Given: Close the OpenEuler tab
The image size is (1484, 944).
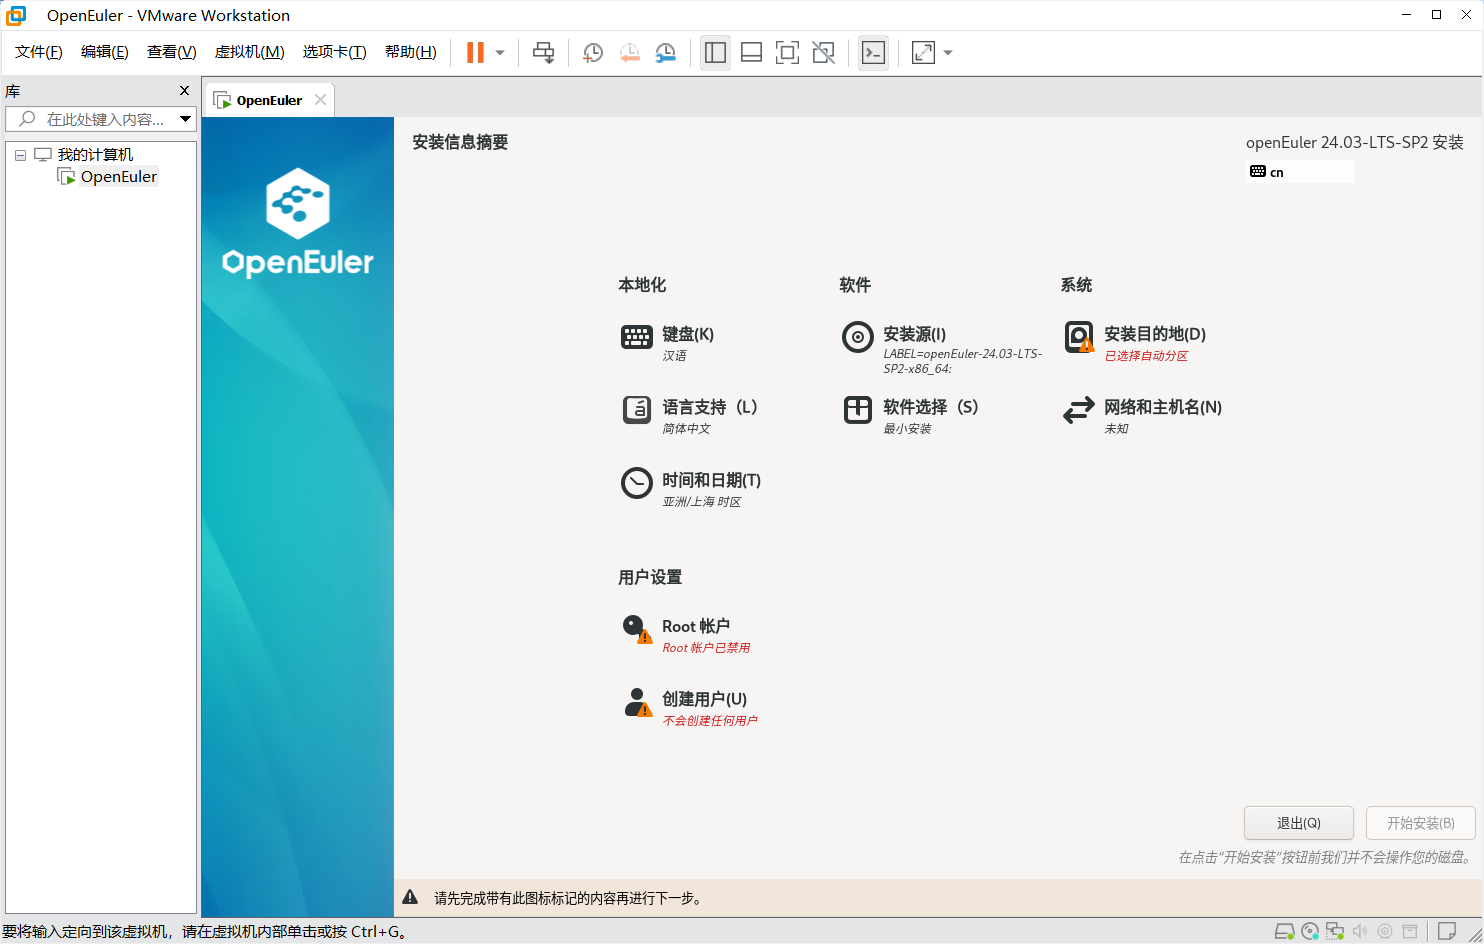Looking at the screenshot, I should coord(320,100).
